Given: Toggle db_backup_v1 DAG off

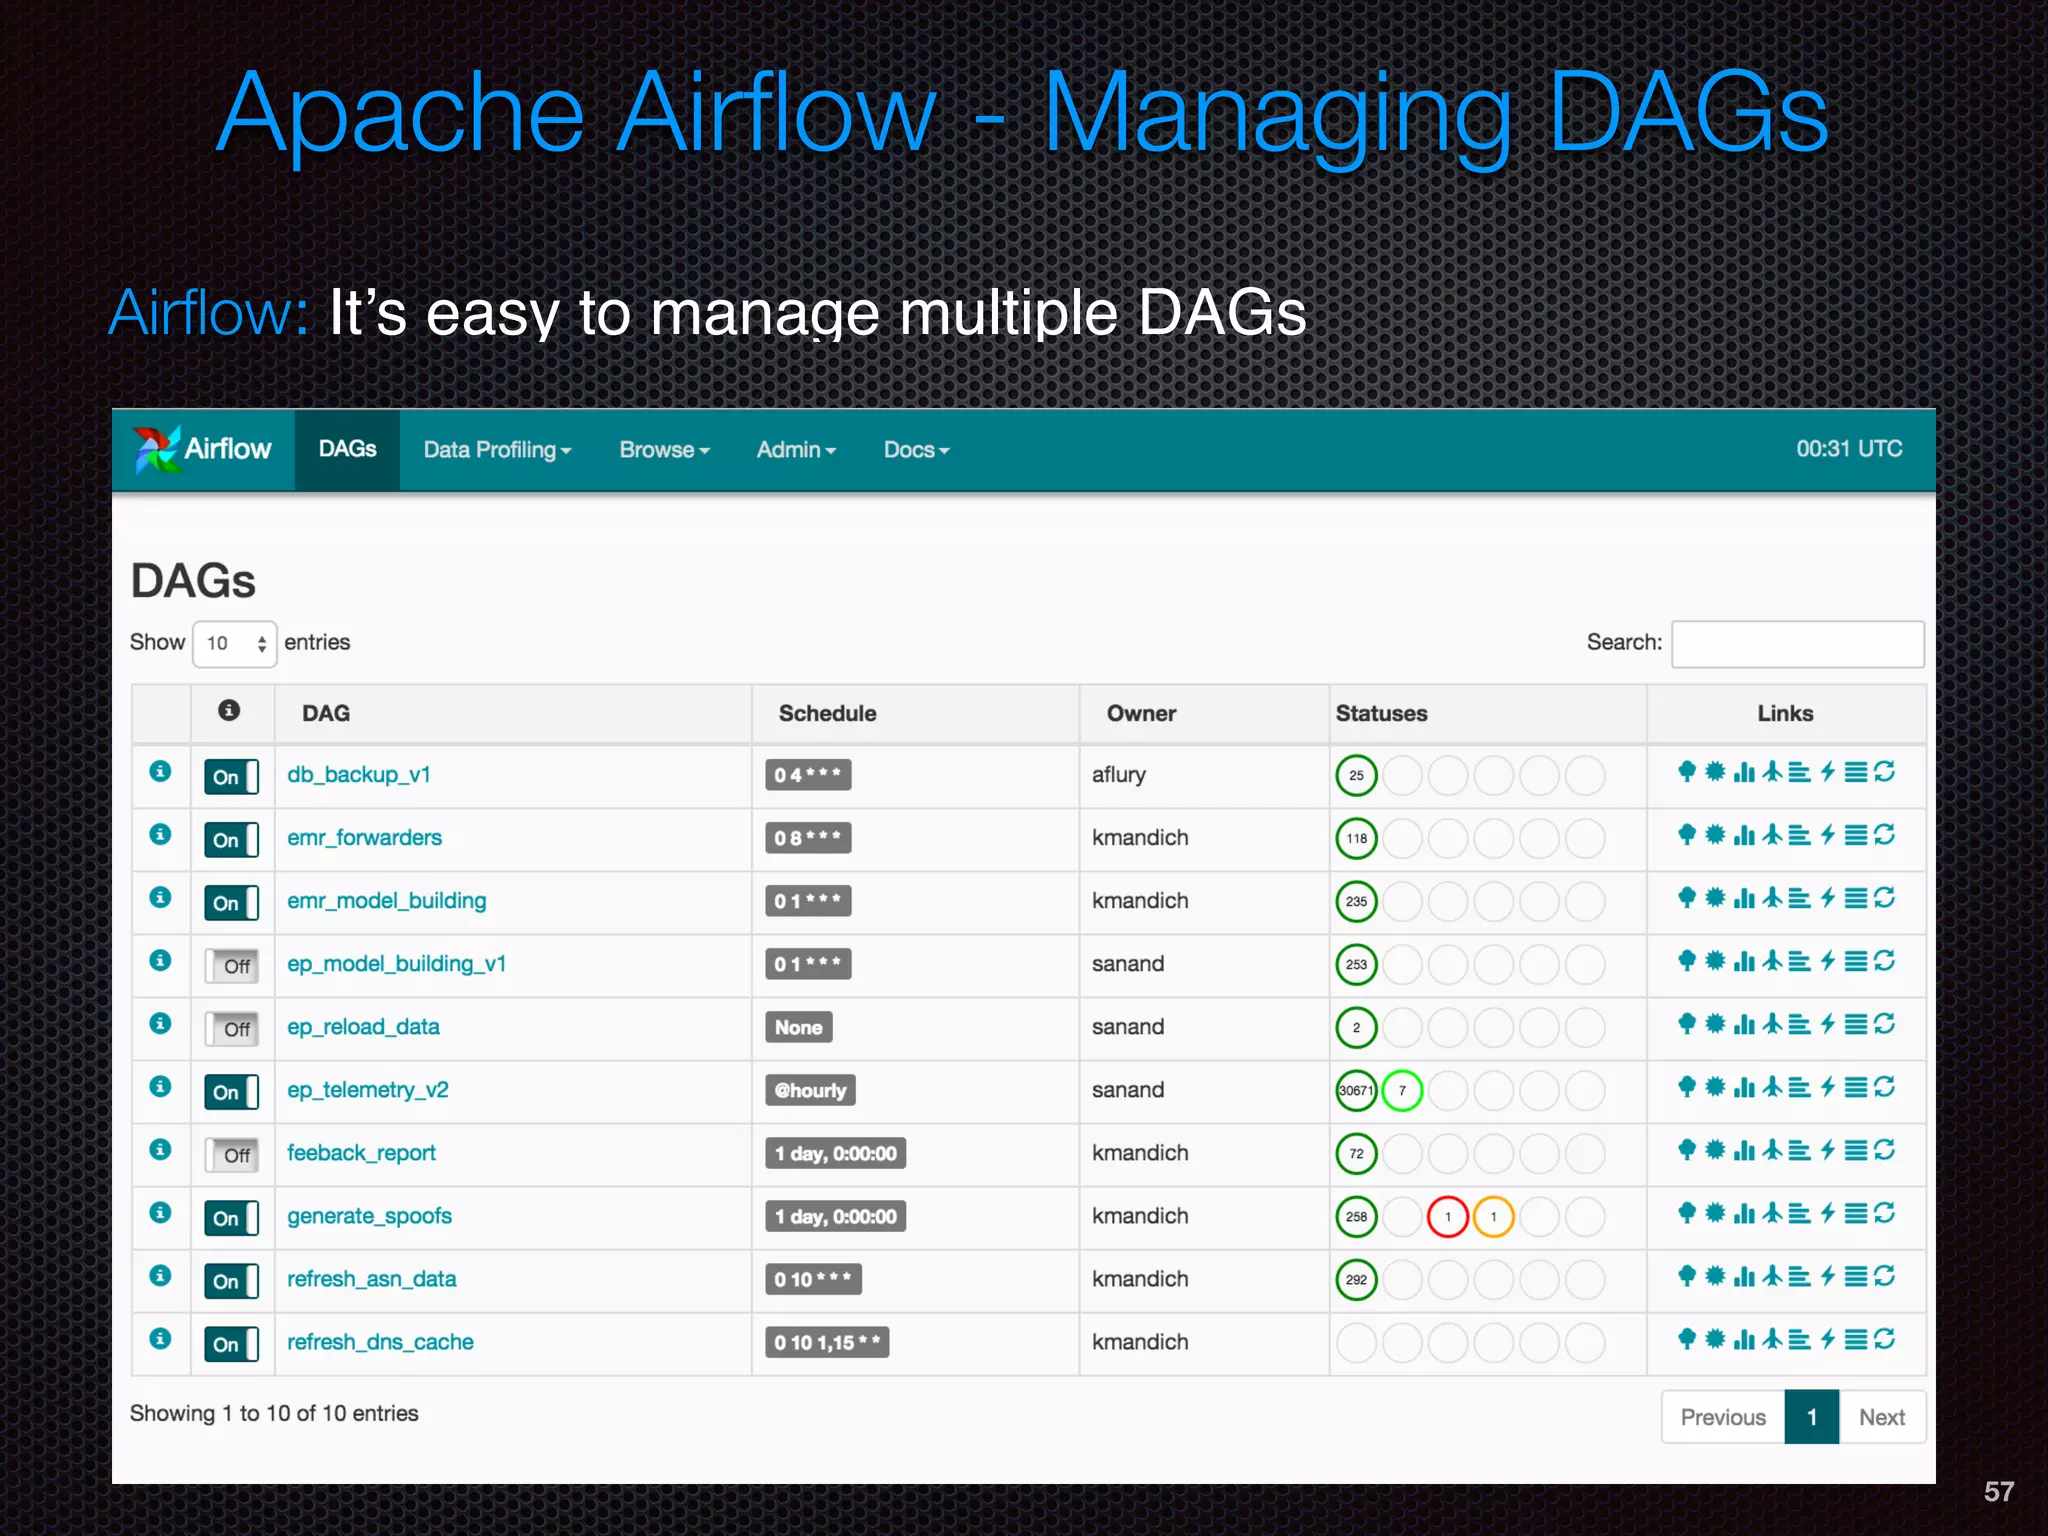Looking at the screenshot, I should pyautogui.click(x=232, y=777).
